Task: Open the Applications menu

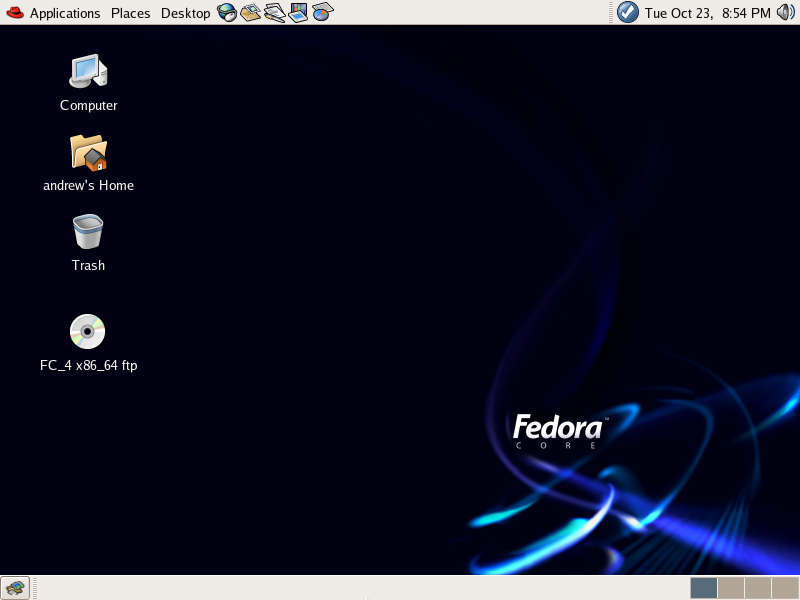Action: pyautogui.click(x=54, y=13)
